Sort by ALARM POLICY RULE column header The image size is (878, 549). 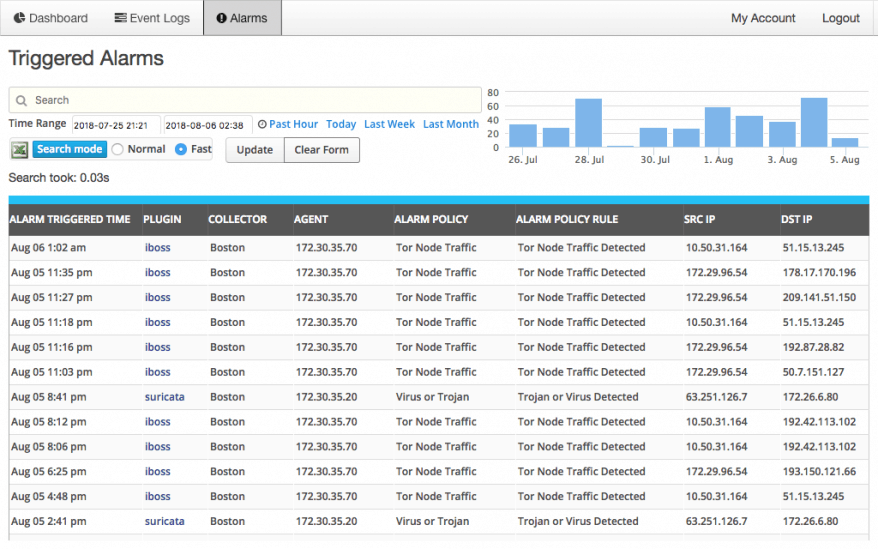click(x=567, y=220)
